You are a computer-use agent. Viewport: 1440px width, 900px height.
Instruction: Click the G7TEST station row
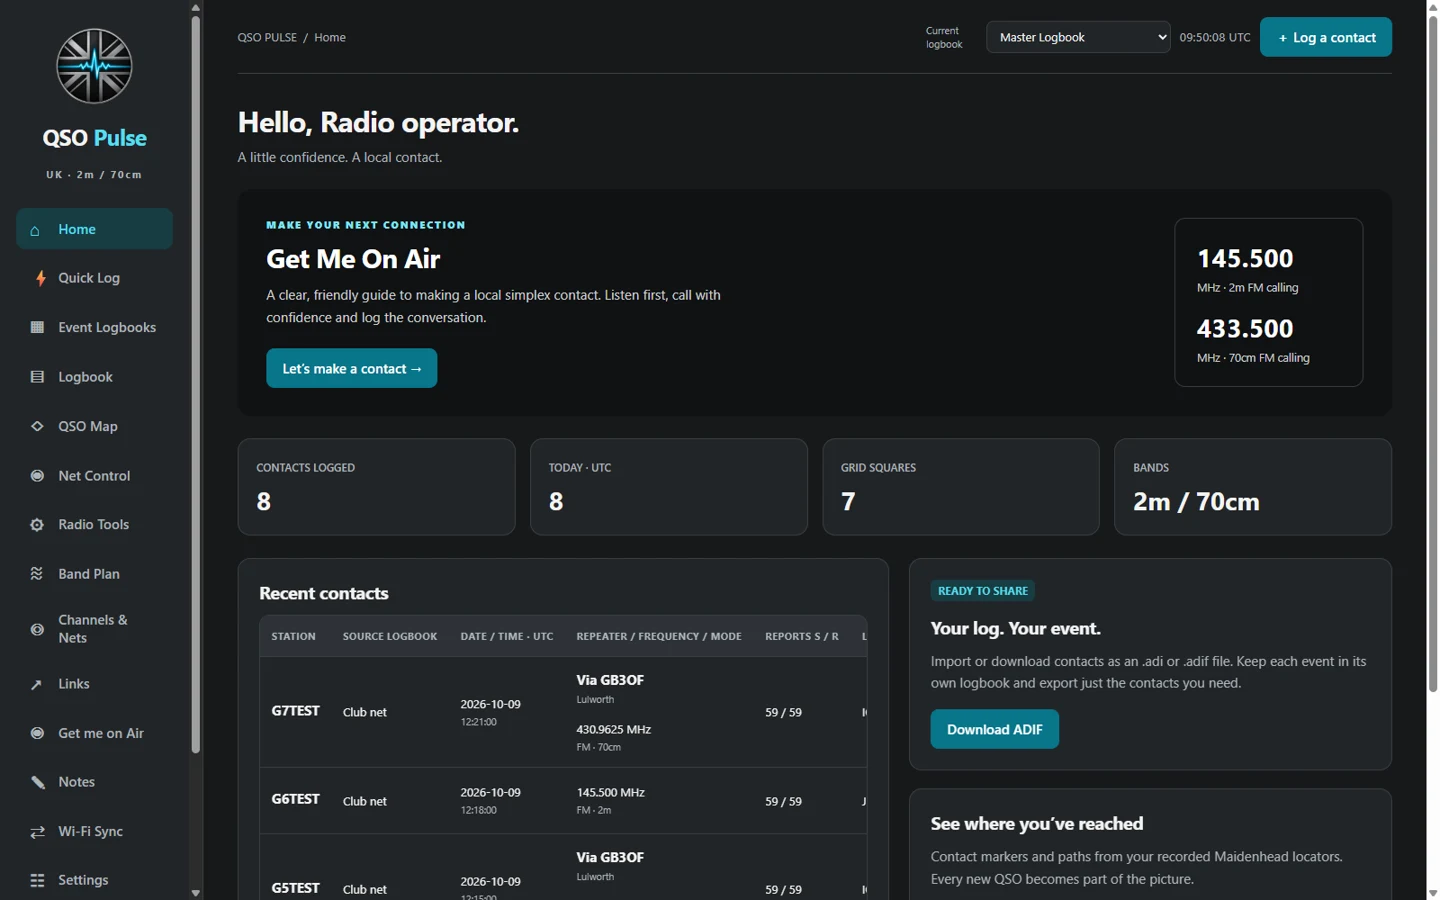563,712
